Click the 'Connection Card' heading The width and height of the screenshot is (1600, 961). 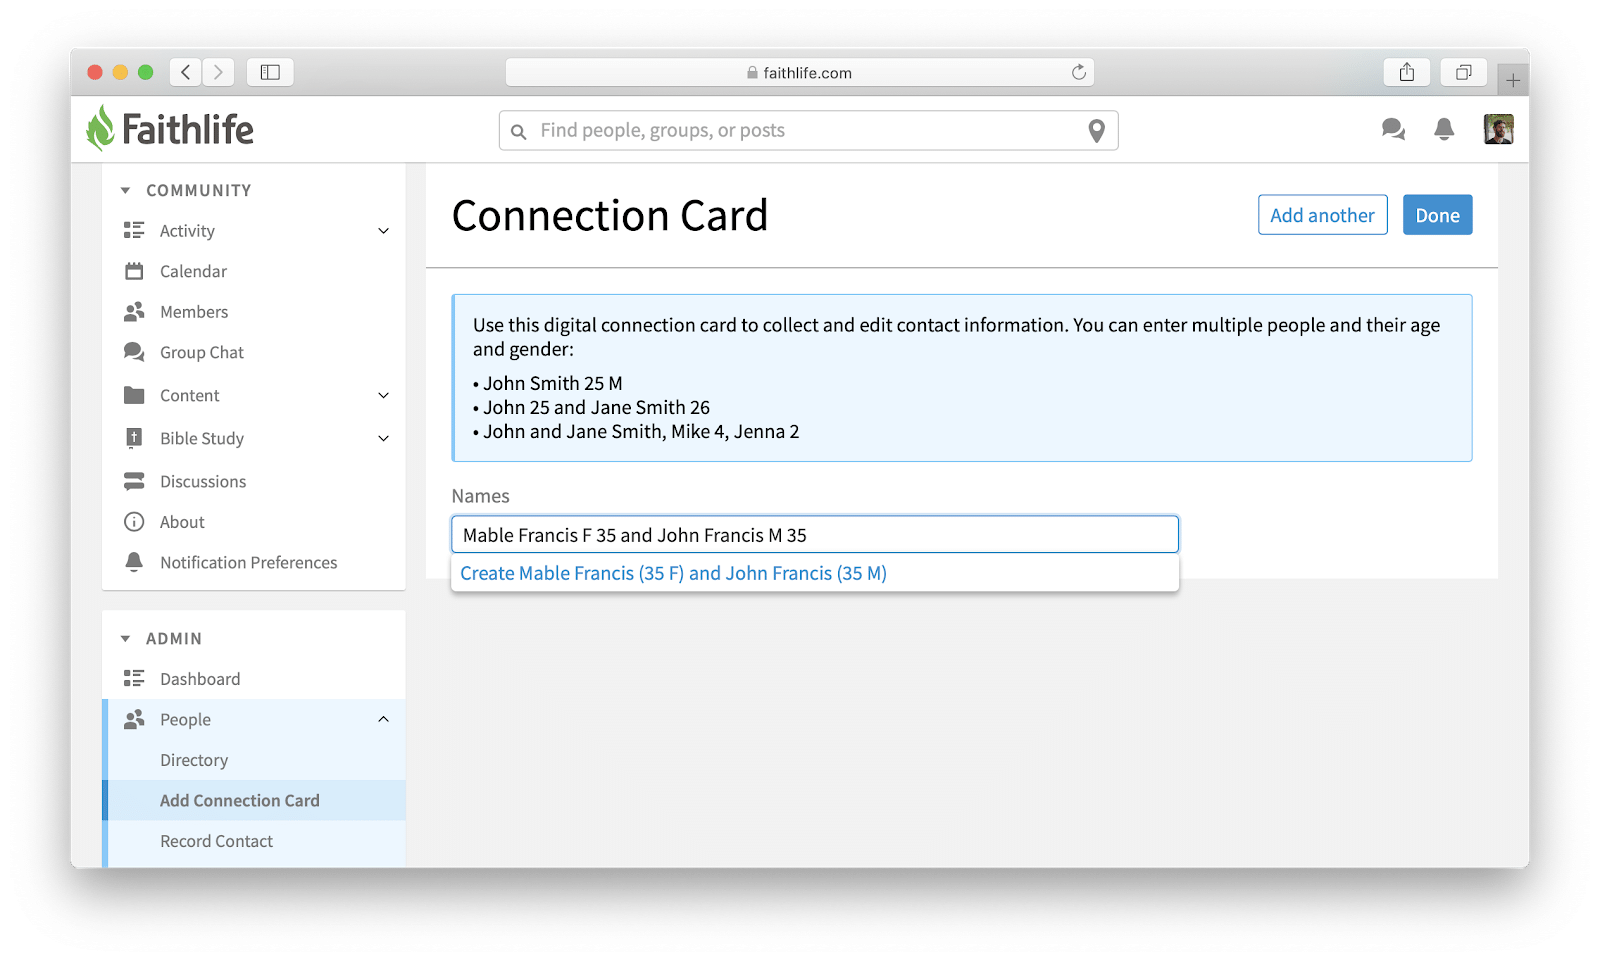[x=610, y=215]
